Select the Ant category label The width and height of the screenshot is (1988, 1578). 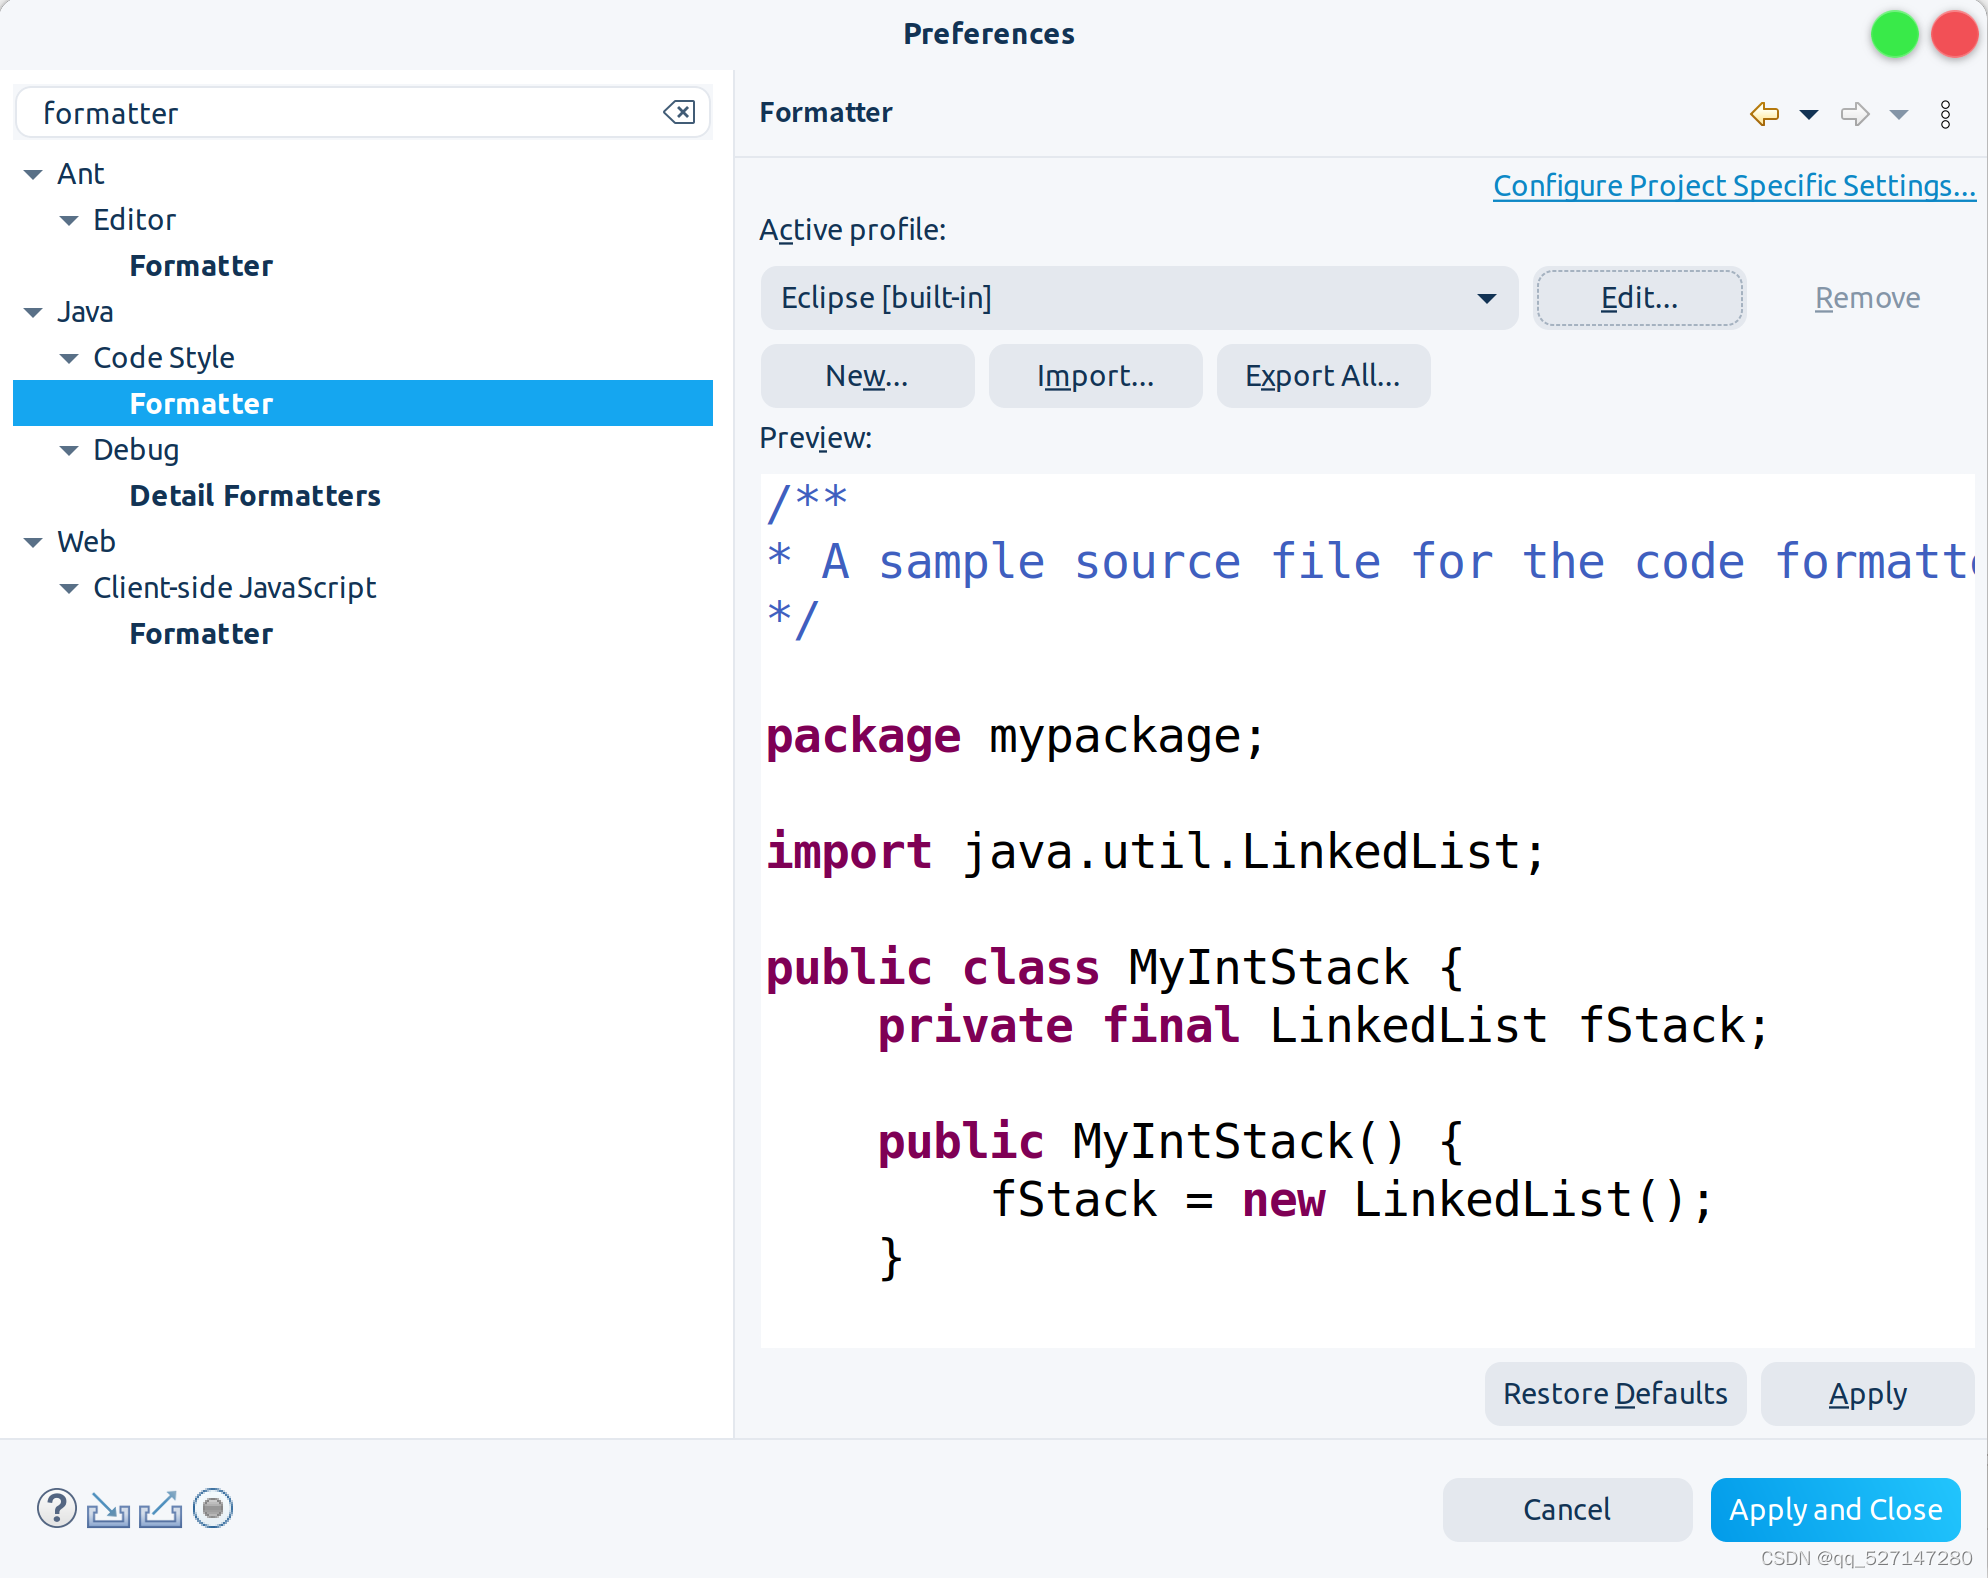pos(81,174)
